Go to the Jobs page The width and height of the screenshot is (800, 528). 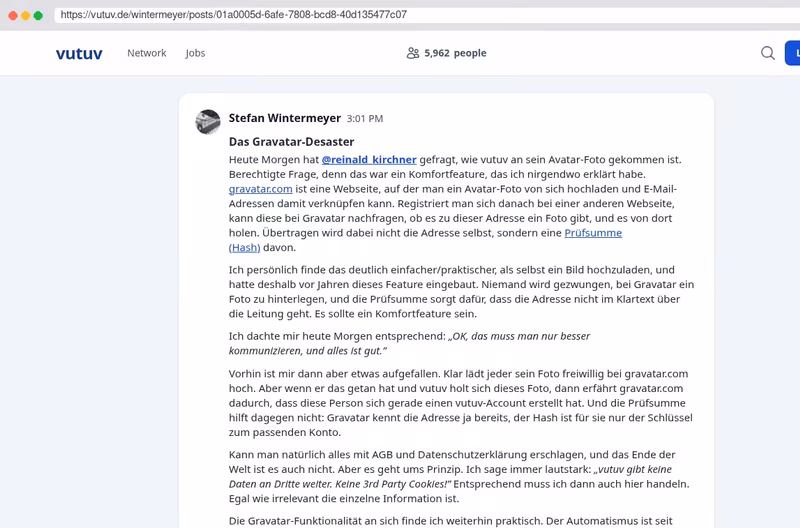pyautogui.click(x=195, y=53)
